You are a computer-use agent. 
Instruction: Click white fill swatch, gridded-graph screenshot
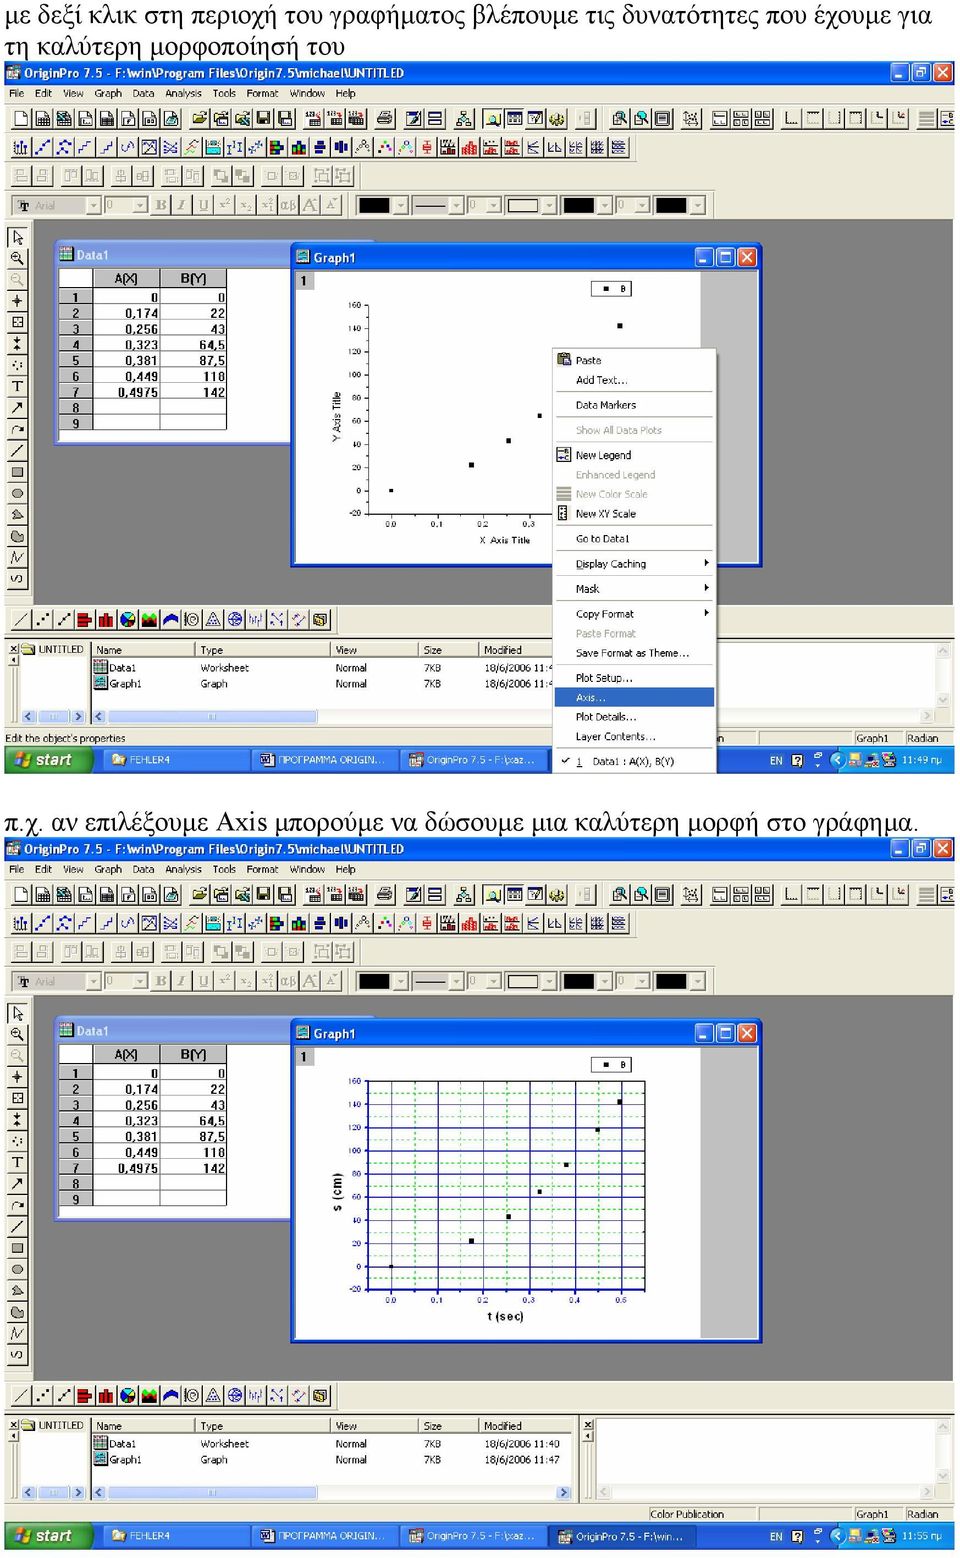523,981
